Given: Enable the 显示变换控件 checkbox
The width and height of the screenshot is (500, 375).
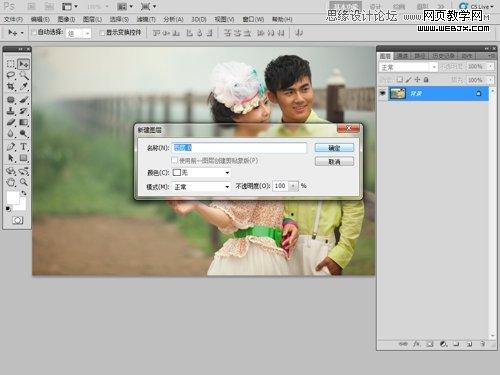Looking at the screenshot, I should [102, 33].
